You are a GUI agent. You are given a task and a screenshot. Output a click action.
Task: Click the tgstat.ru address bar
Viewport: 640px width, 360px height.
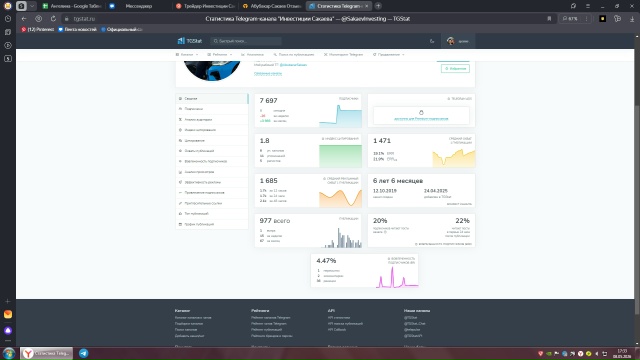click(84, 19)
